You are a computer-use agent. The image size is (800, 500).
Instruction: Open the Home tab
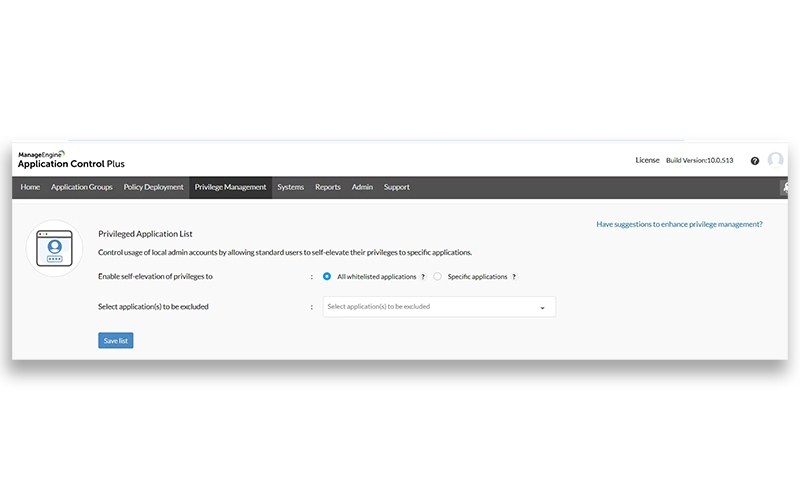pos(31,187)
